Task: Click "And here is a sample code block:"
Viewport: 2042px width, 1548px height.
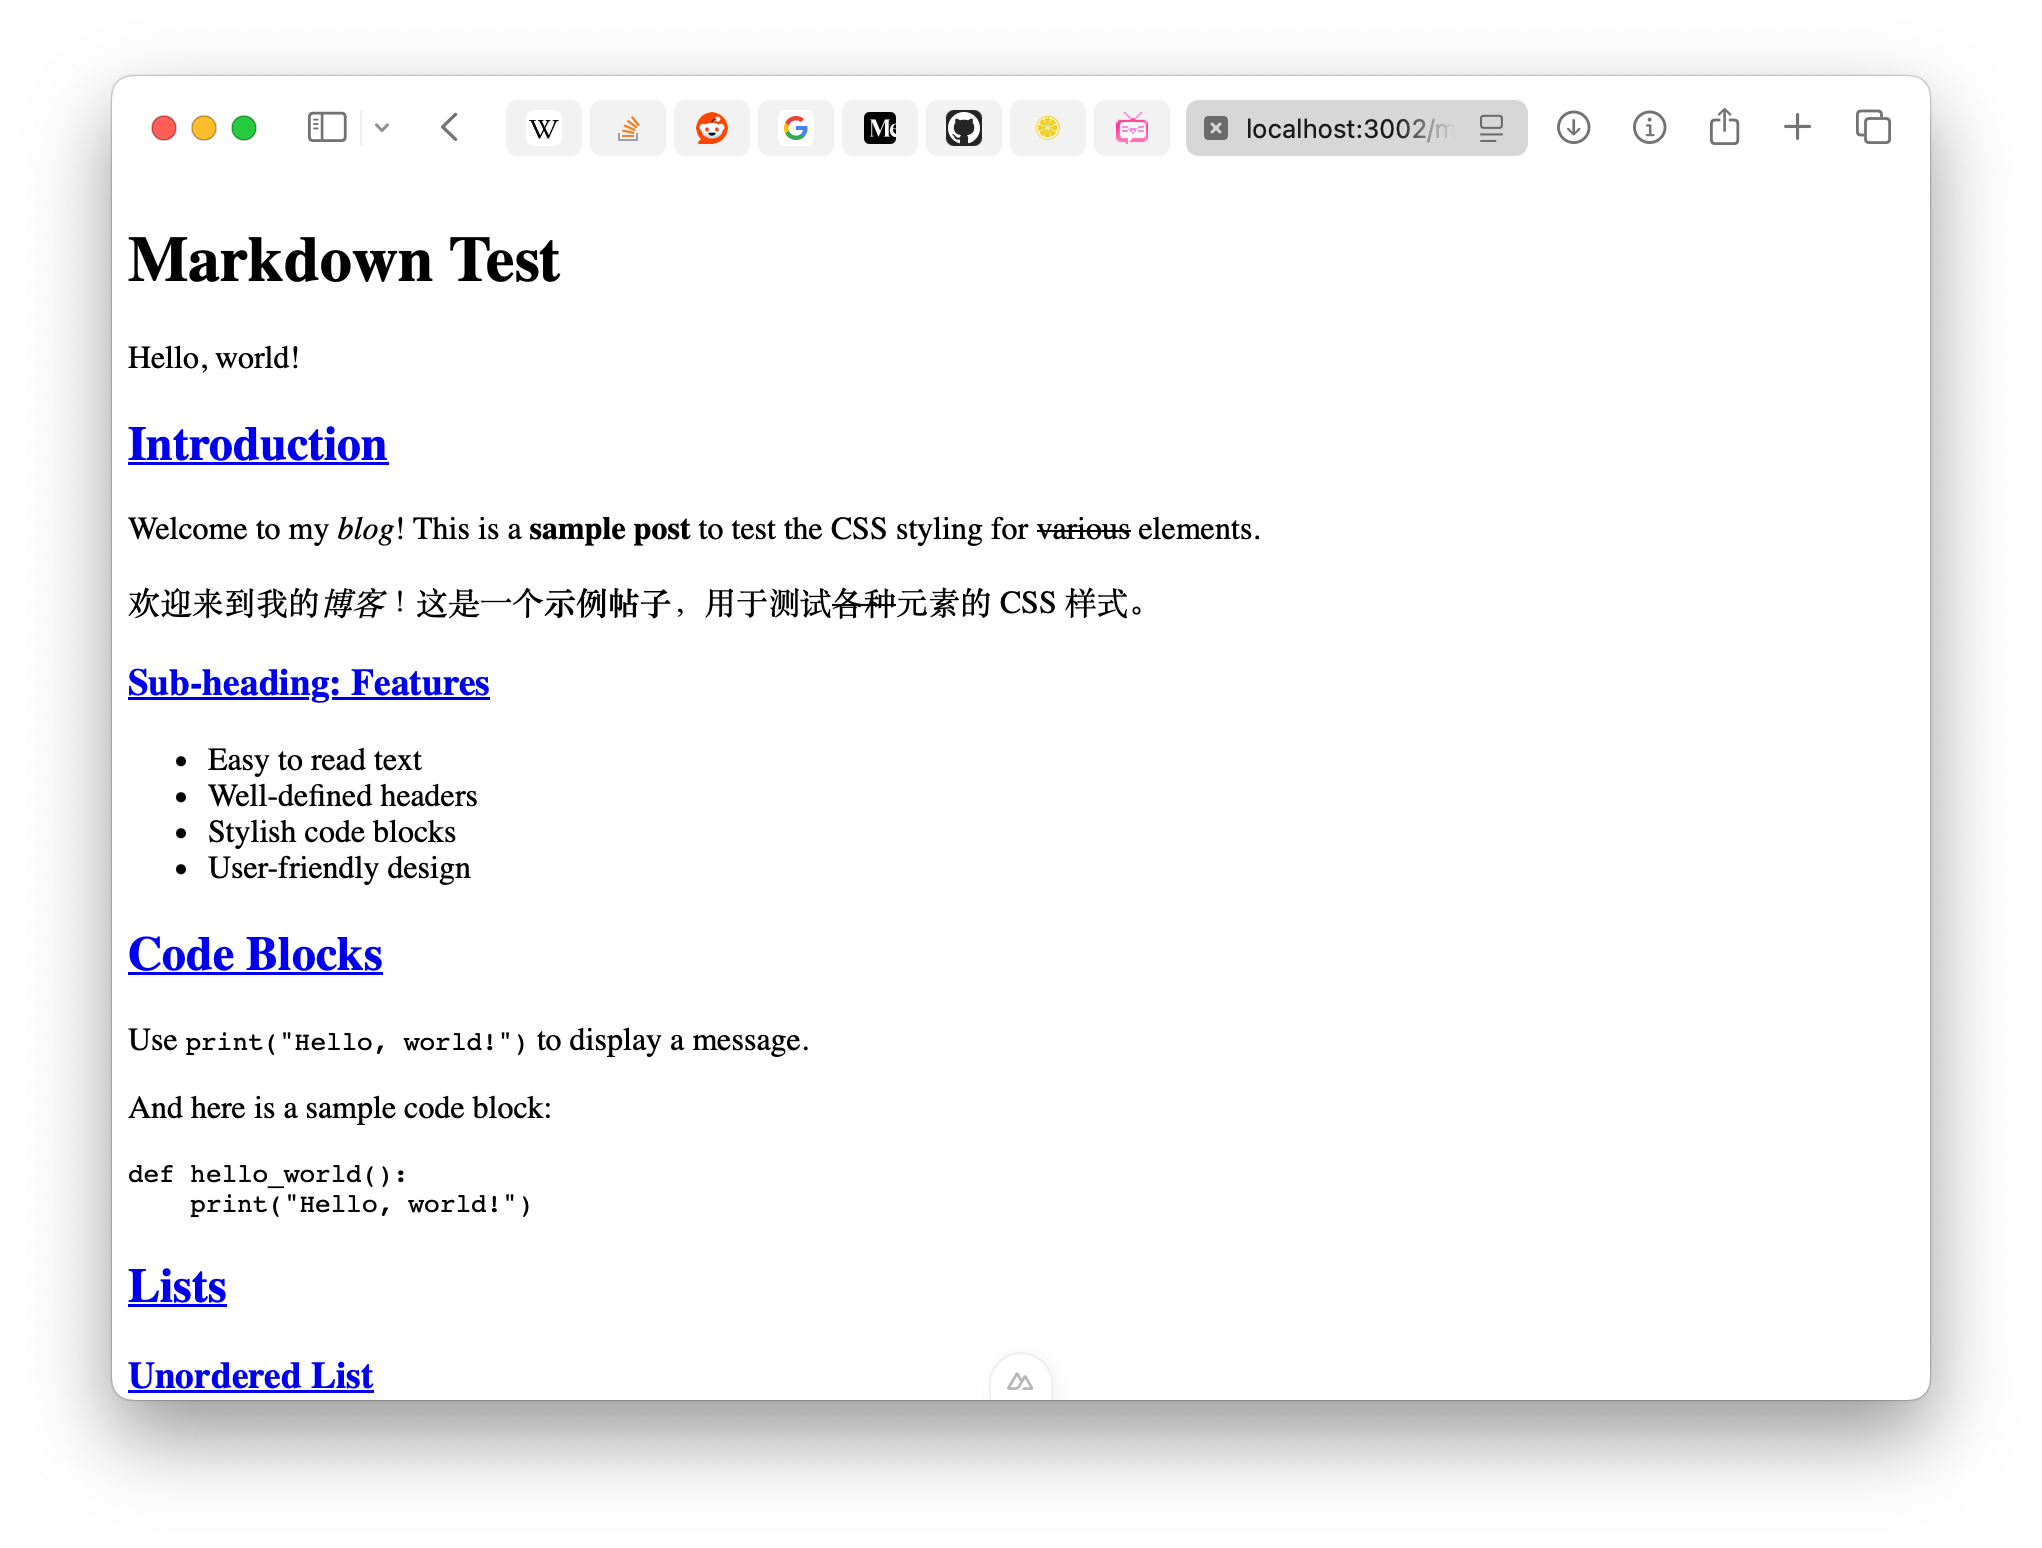Action: pyautogui.click(x=340, y=1108)
